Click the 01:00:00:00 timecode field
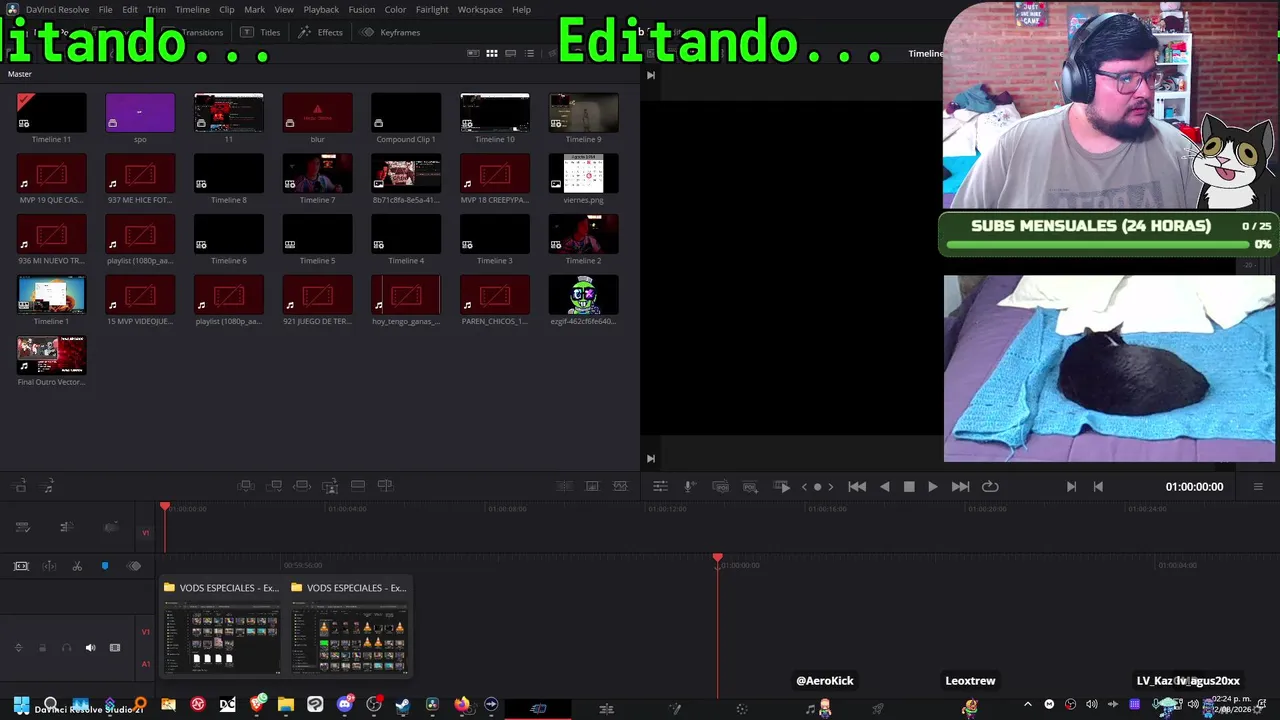 (1194, 487)
